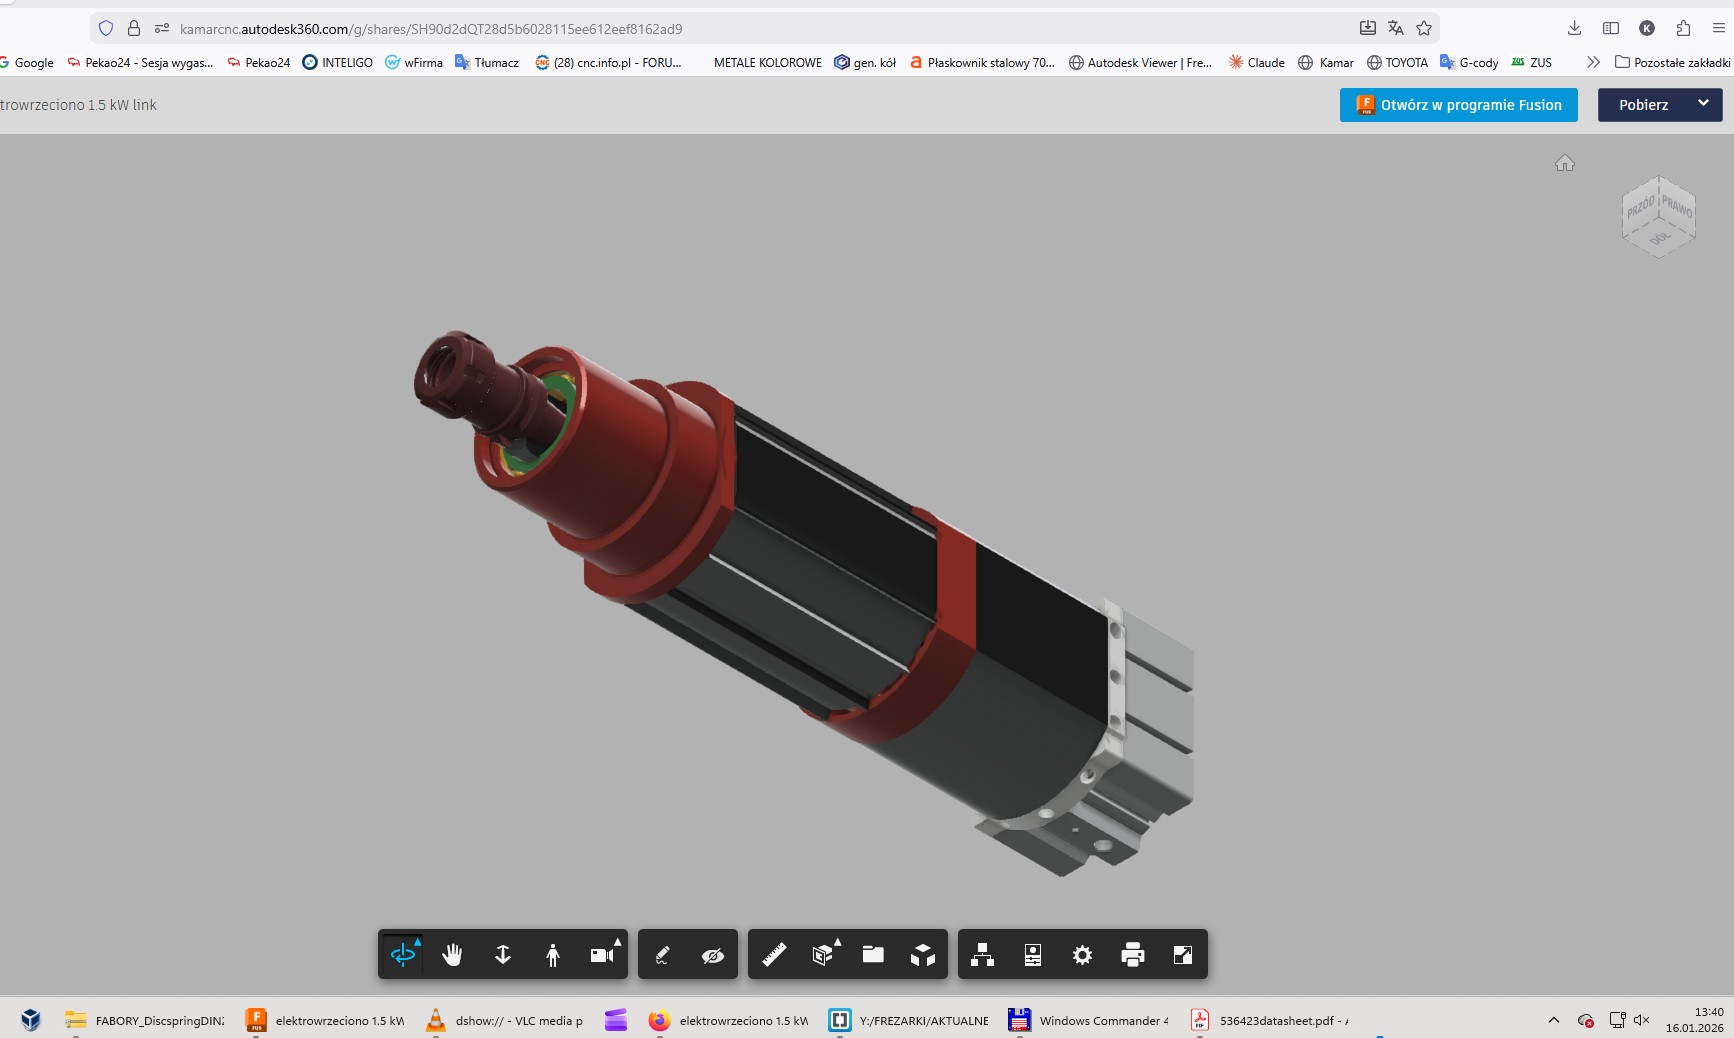
Task: Click the muted volume tray icon
Action: (x=1641, y=1020)
